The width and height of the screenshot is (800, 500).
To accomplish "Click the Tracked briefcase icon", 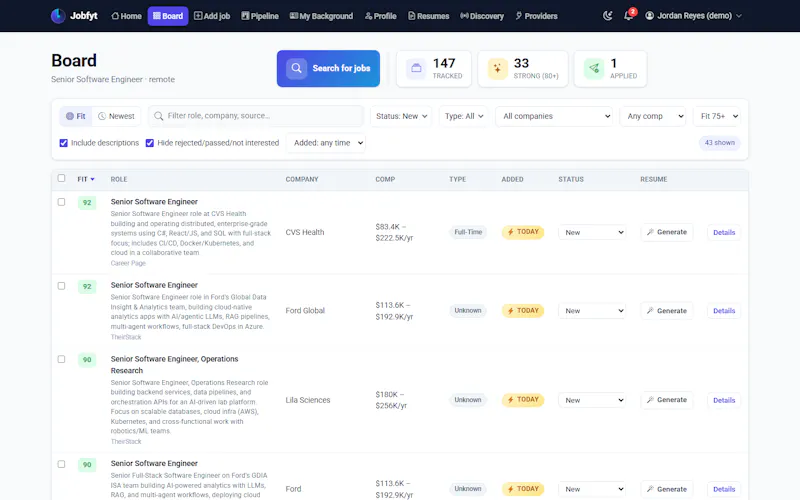I will [x=416, y=68].
